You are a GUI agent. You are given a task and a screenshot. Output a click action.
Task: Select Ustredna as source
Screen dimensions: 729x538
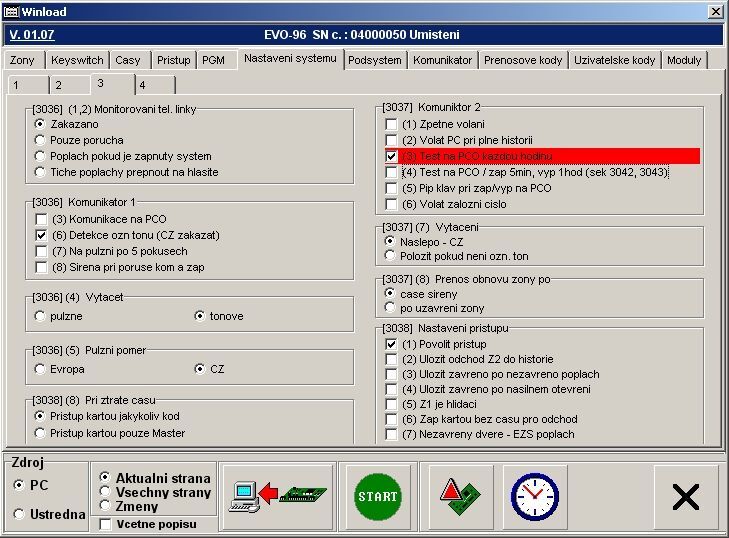click(x=21, y=514)
